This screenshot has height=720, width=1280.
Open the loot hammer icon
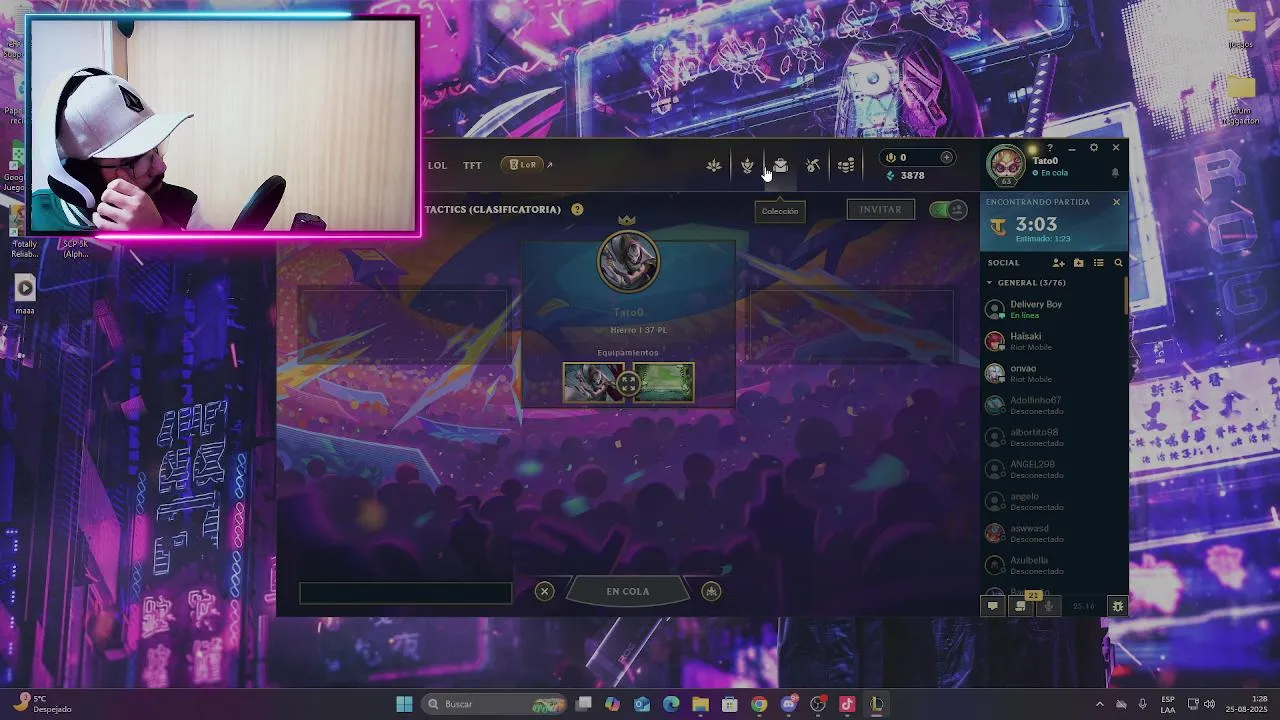pos(813,165)
